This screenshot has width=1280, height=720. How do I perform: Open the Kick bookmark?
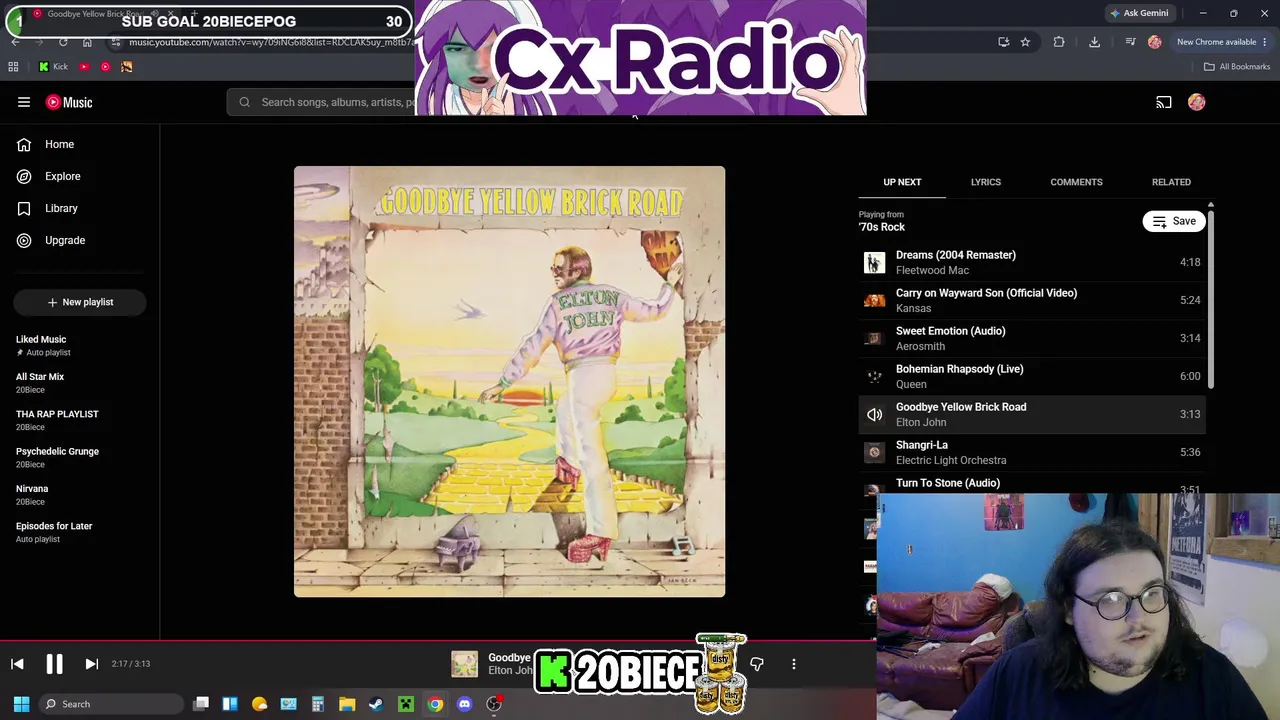coord(53,67)
